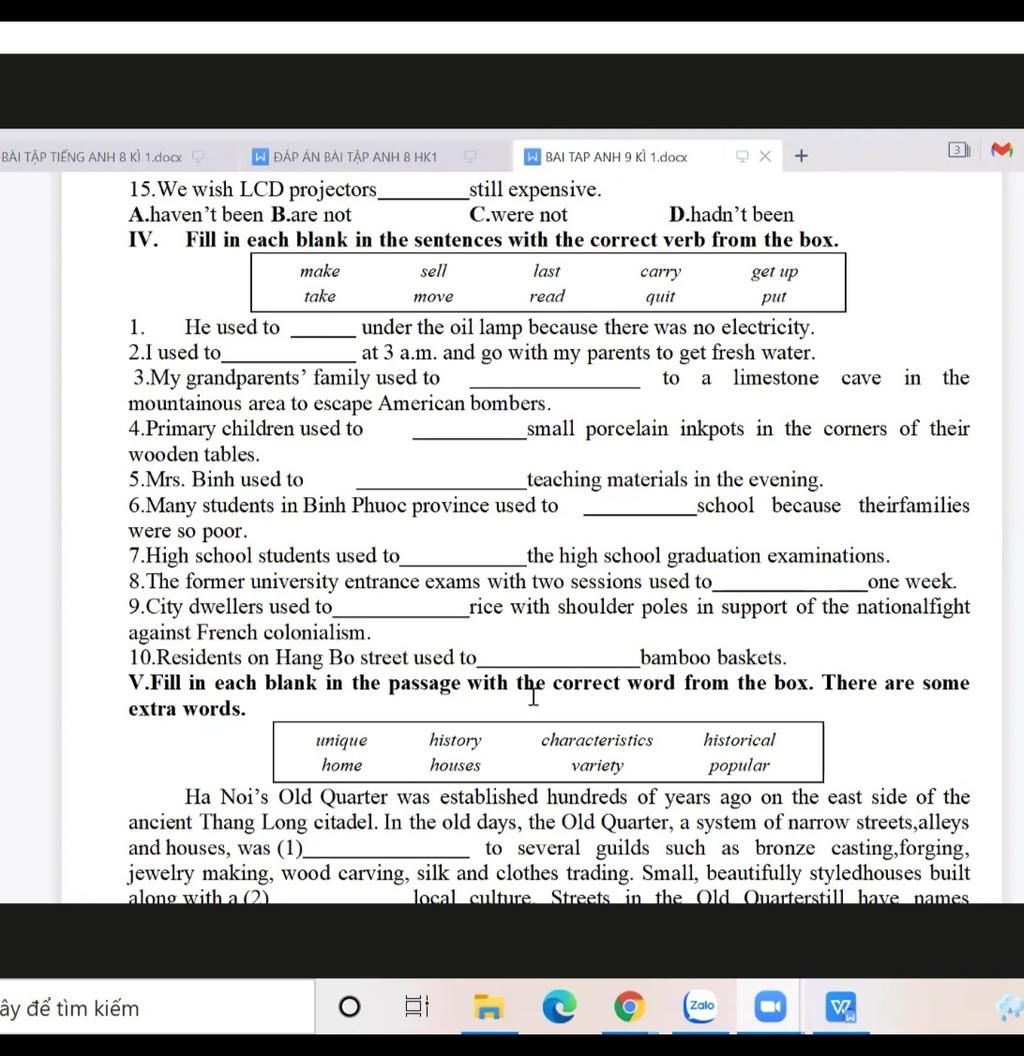Click the Windows search box
The height and width of the screenshot is (1056, 1024).
[156, 1008]
